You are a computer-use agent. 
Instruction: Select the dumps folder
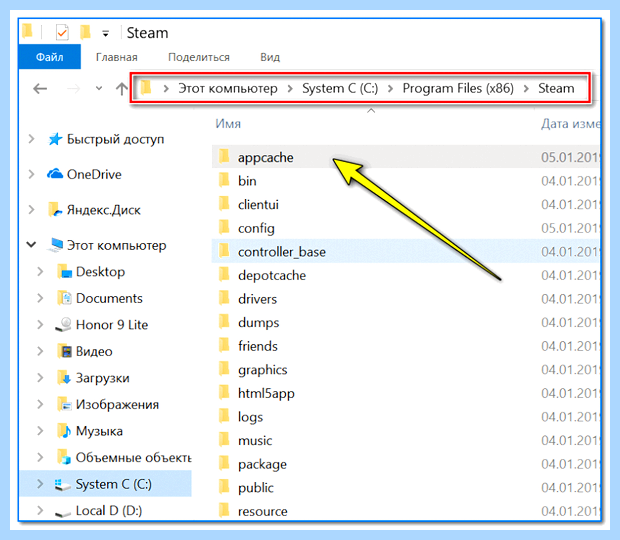259,323
